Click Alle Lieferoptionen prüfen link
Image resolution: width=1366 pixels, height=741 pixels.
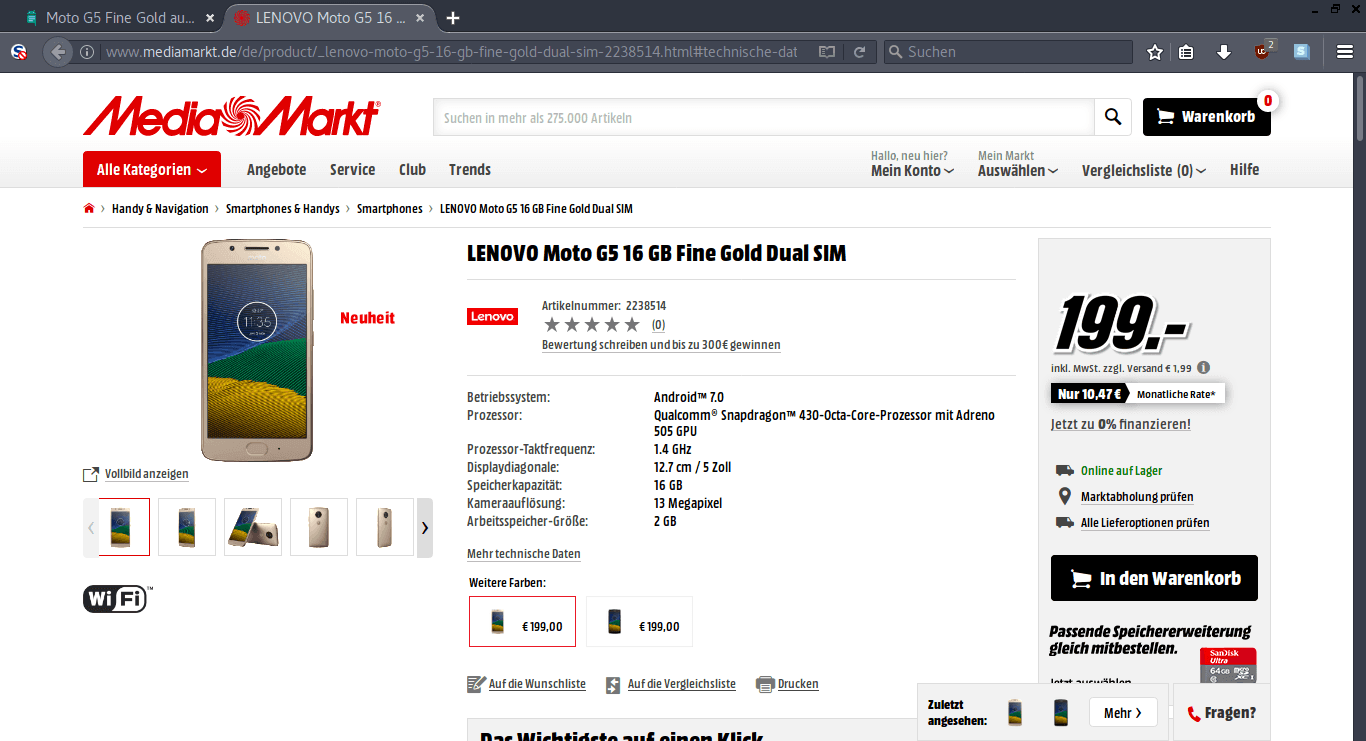pyautogui.click(x=1145, y=523)
